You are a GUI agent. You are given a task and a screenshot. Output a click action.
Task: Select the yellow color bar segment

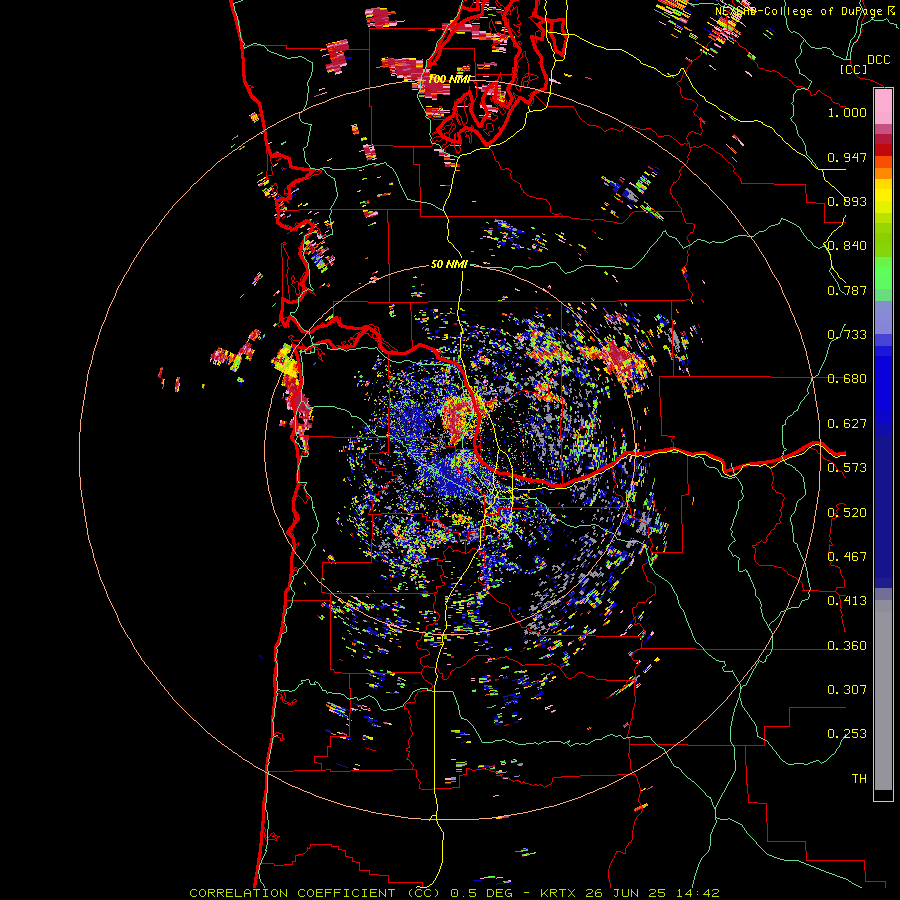point(883,196)
